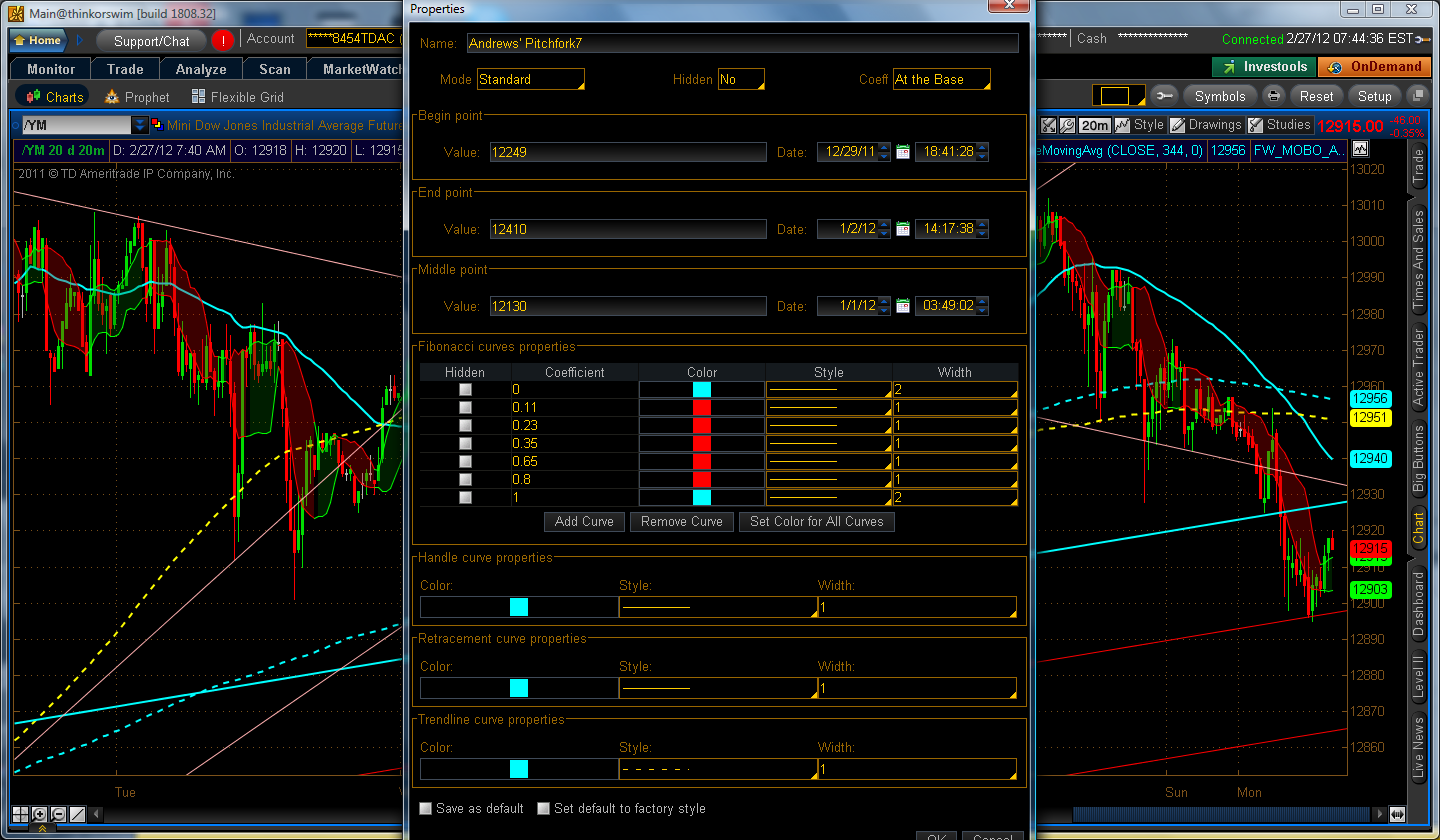
Task: Open the Coeff dropdown showing At the Base
Action: (942, 79)
